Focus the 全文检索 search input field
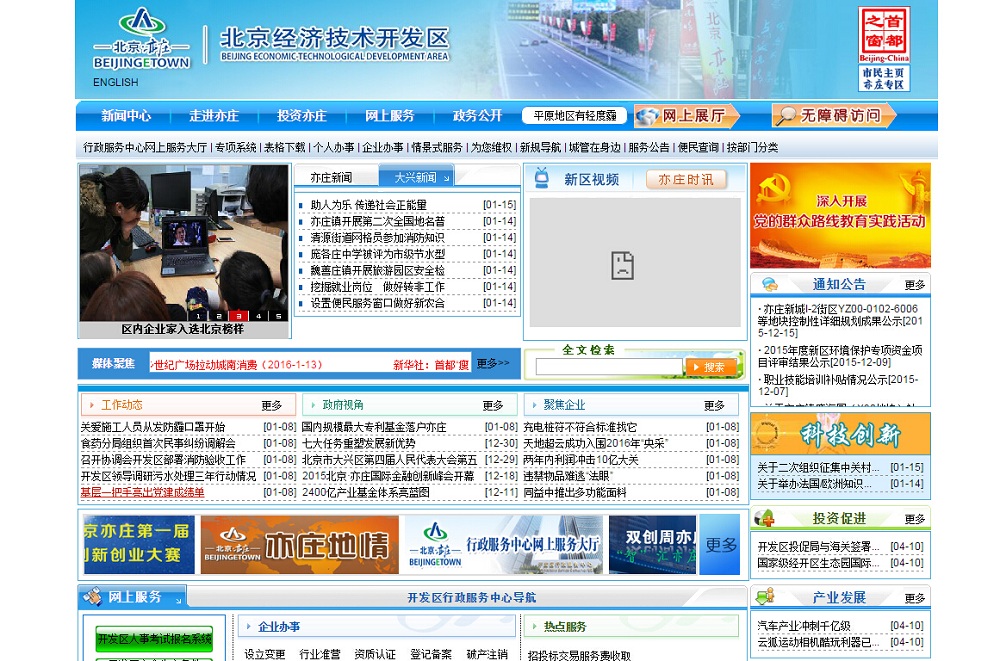The height and width of the screenshot is (661, 1000). 609,366
